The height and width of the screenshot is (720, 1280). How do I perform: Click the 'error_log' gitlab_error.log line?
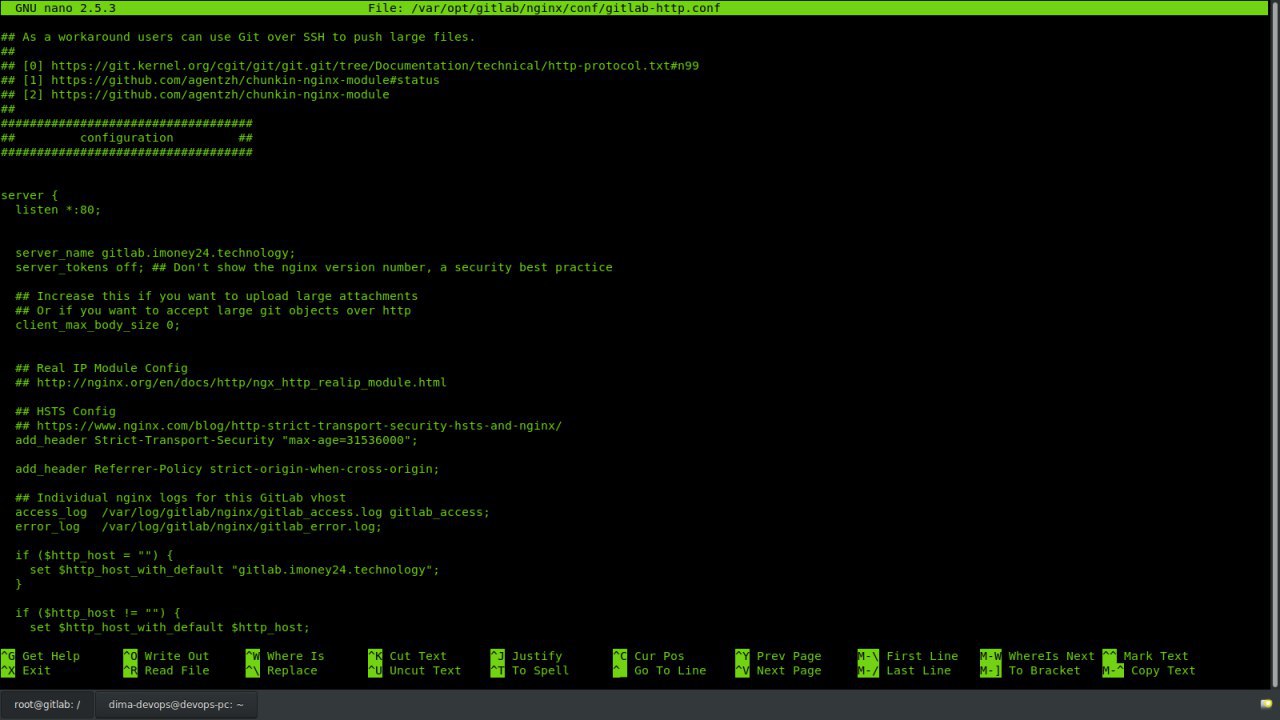(198, 527)
